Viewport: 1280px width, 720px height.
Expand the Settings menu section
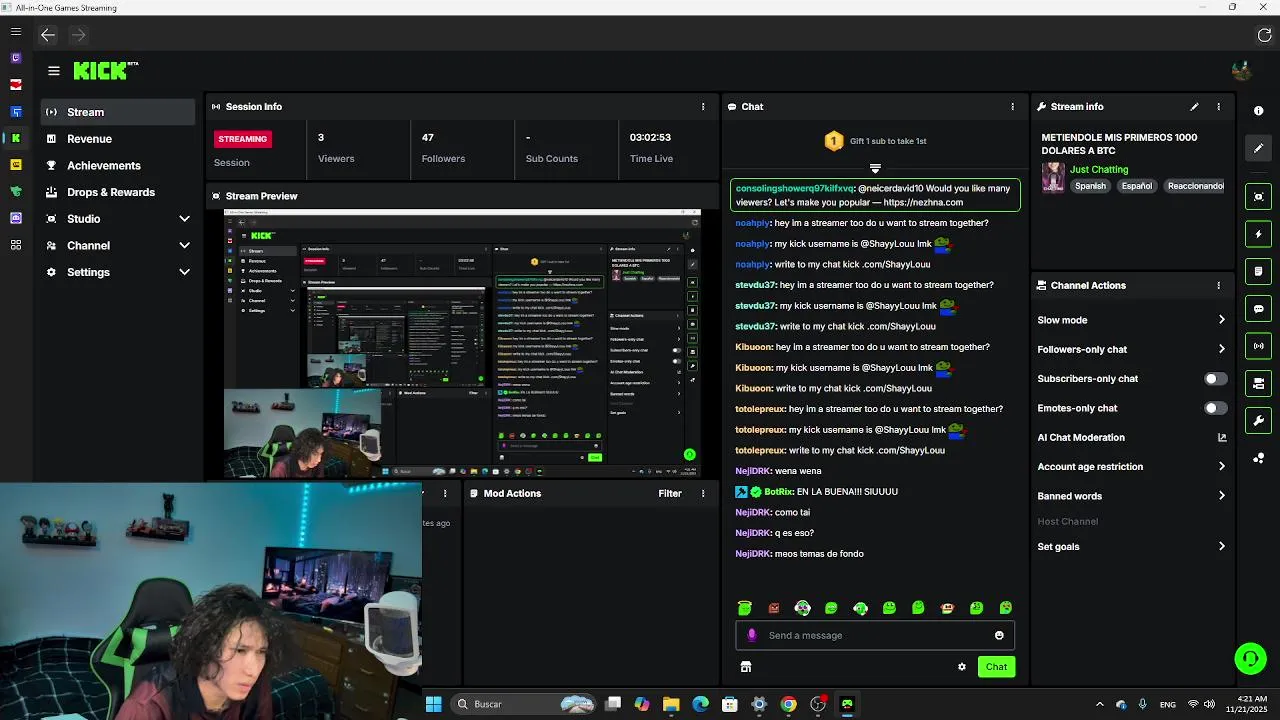[118, 272]
